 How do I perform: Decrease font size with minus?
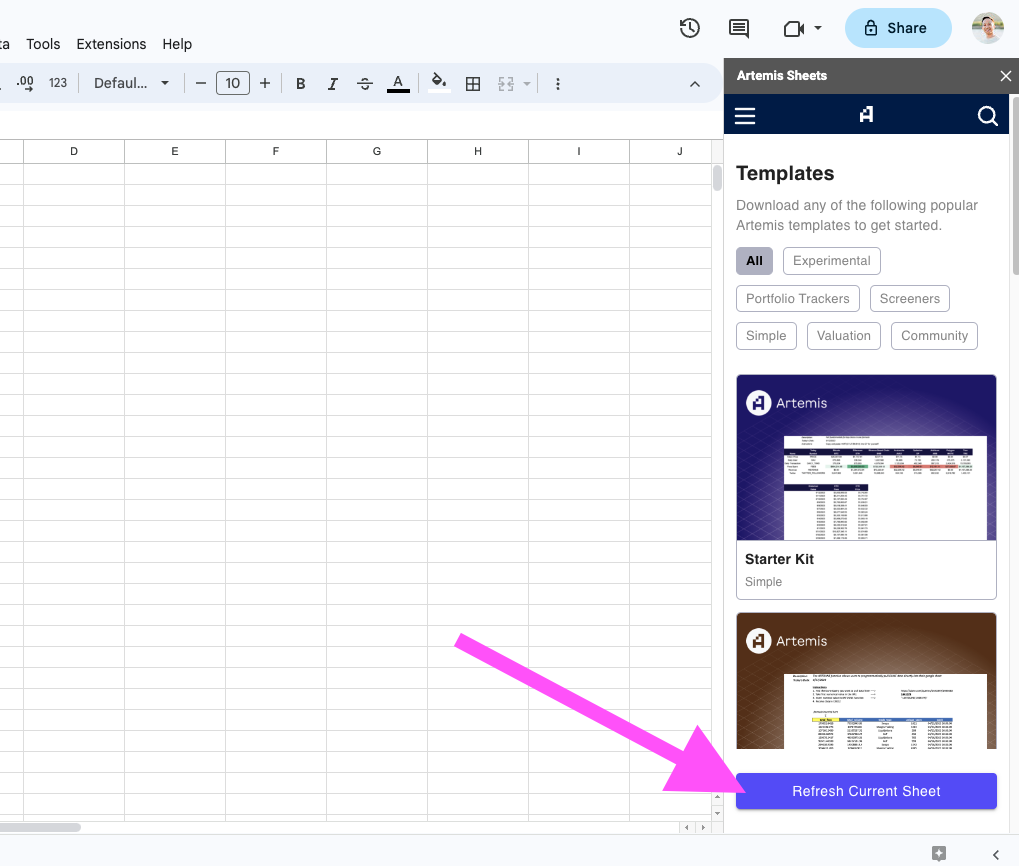point(201,83)
